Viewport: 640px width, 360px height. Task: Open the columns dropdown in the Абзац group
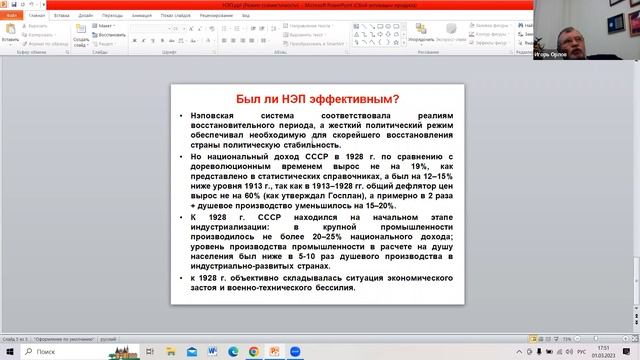pos(264,41)
